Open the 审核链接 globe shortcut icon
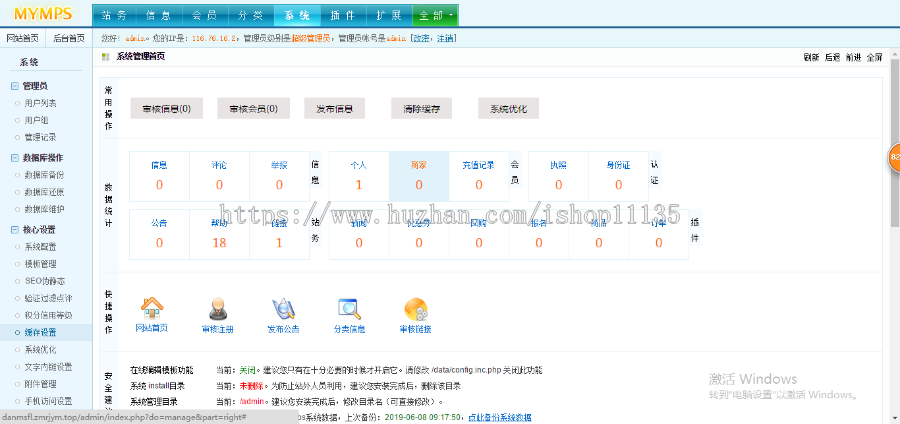This screenshot has height=424, width=900. click(416, 309)
